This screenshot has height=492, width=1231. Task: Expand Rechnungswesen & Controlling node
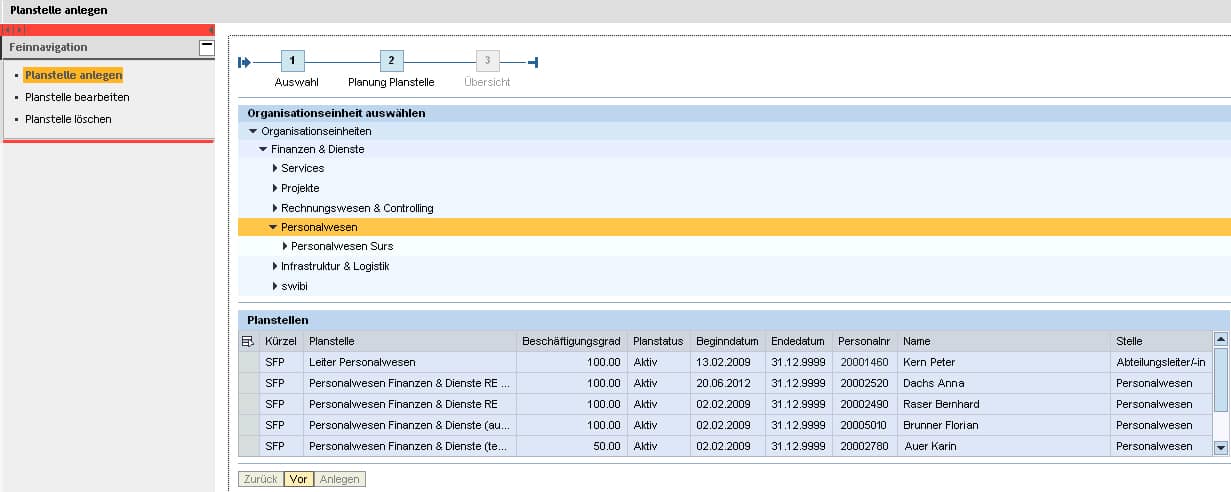[274, 208]
